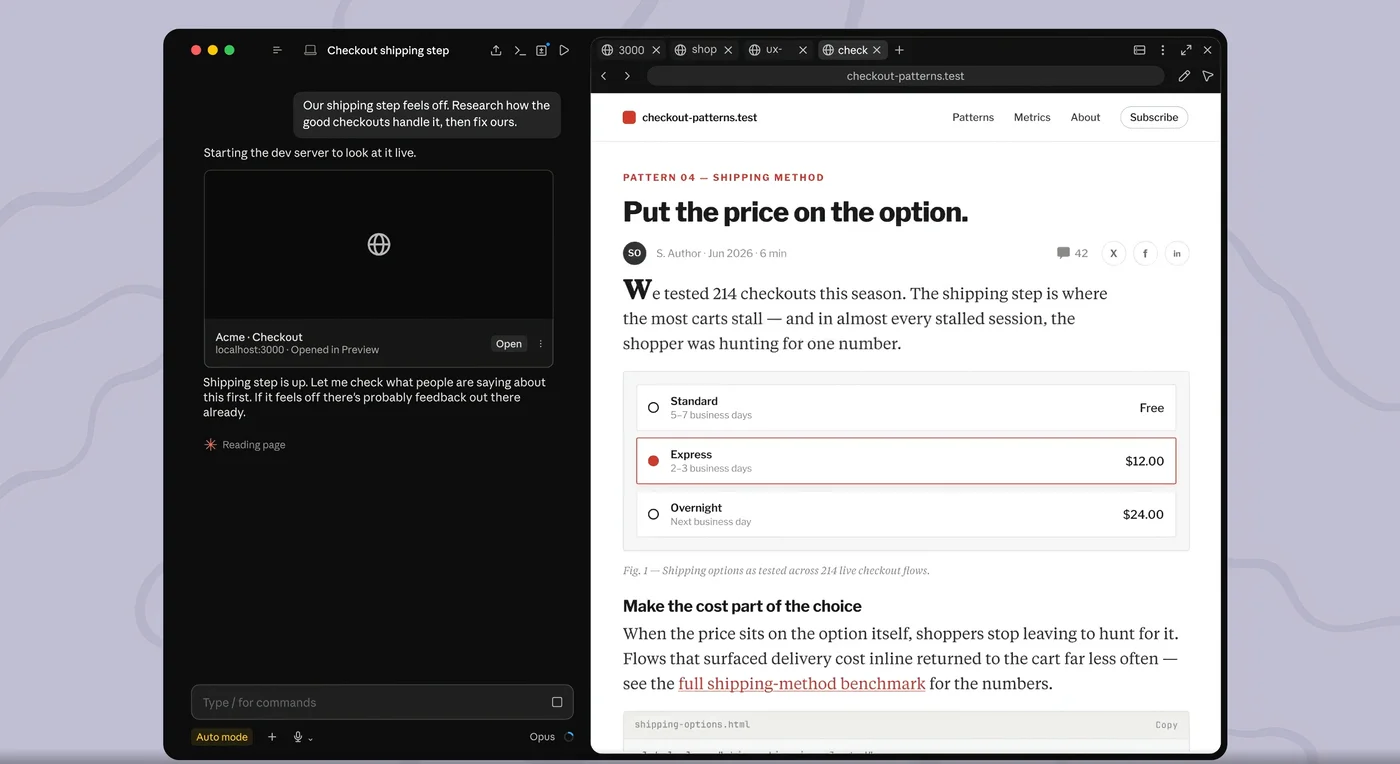The height and width of the screenshot is (764, 1400).
Task: Go forward using browser forward arrow
Action: (627, 76)
